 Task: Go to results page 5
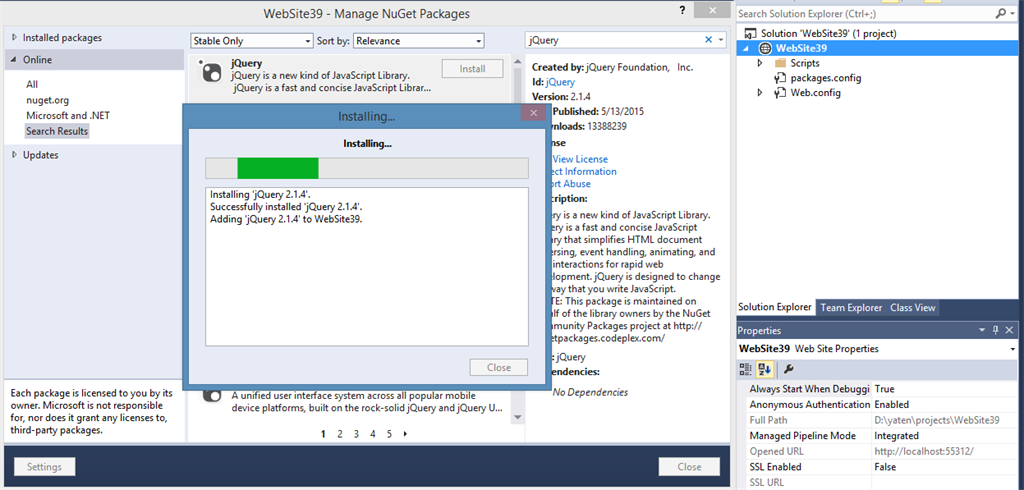[389, 434]
